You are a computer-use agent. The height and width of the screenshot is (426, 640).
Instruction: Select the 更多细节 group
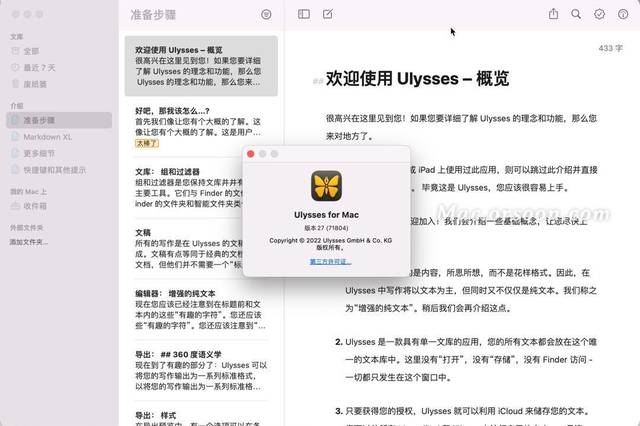(59, 153)
